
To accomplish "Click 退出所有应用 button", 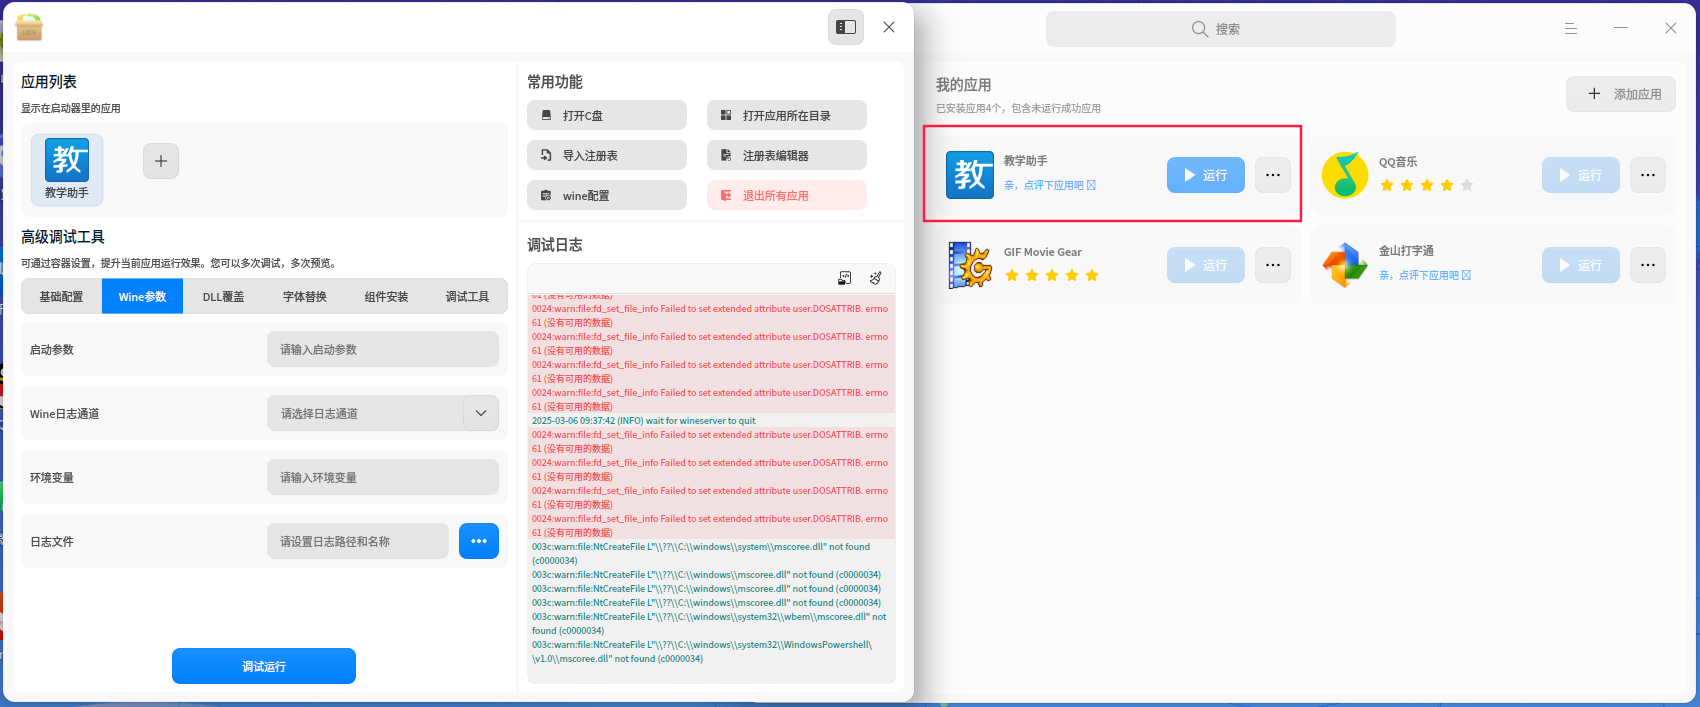I will click(787, 195).
